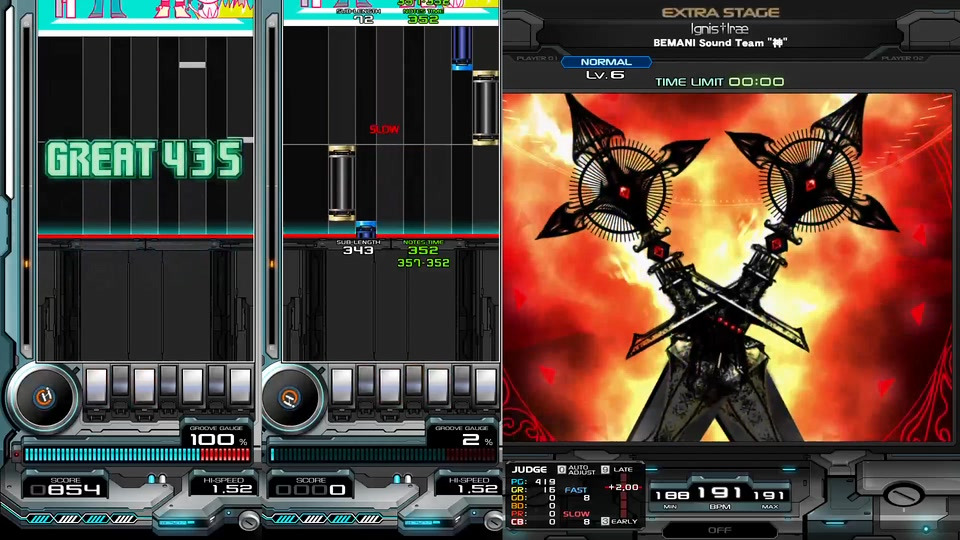960x540 pixels.
Task: Hit left player's seventh white key
Action: [240, 388]
